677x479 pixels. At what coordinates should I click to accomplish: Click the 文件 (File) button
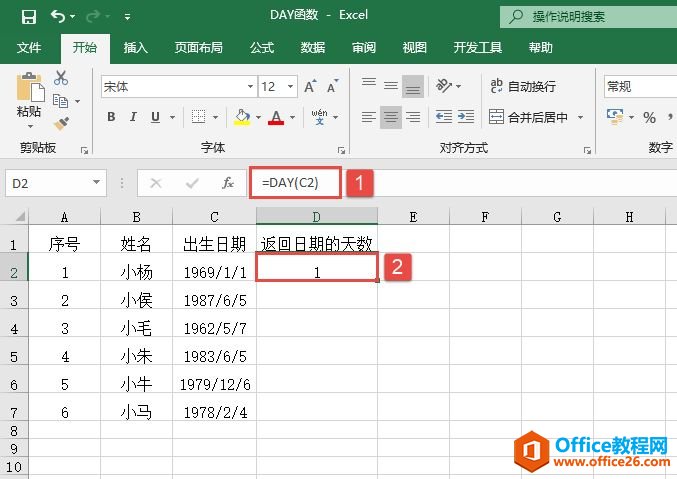coord(29,47)
